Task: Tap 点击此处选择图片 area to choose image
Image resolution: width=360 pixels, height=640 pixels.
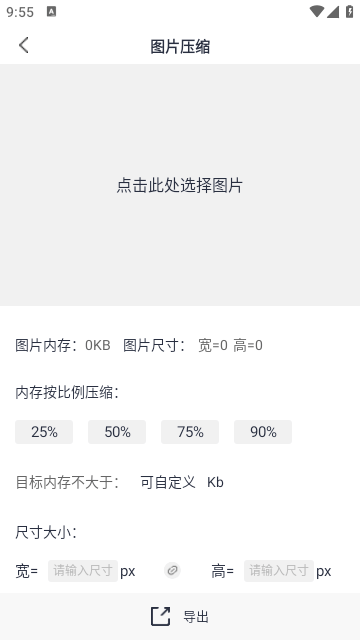Action: (180, 185)
